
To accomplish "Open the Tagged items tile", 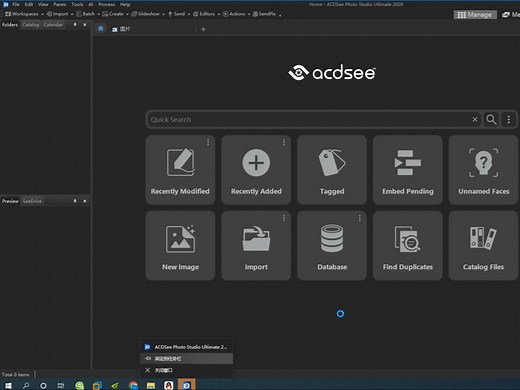I will [332, 170].
